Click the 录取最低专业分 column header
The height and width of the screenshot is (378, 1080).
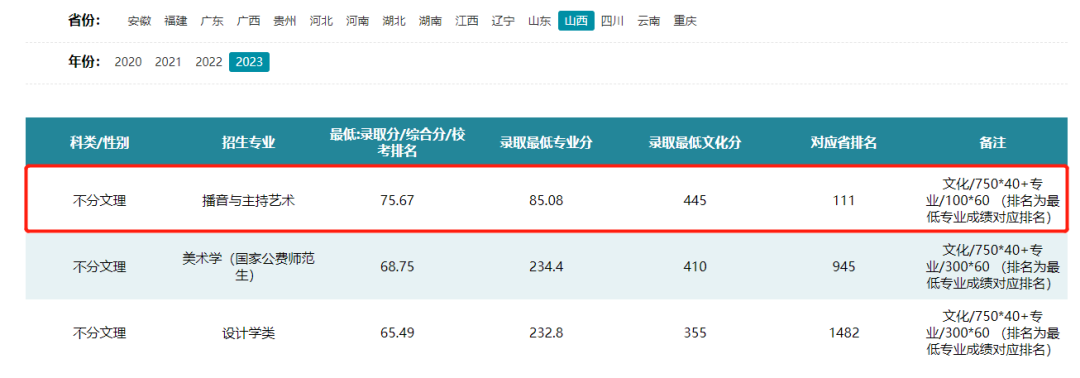click(x=546, y=143)
